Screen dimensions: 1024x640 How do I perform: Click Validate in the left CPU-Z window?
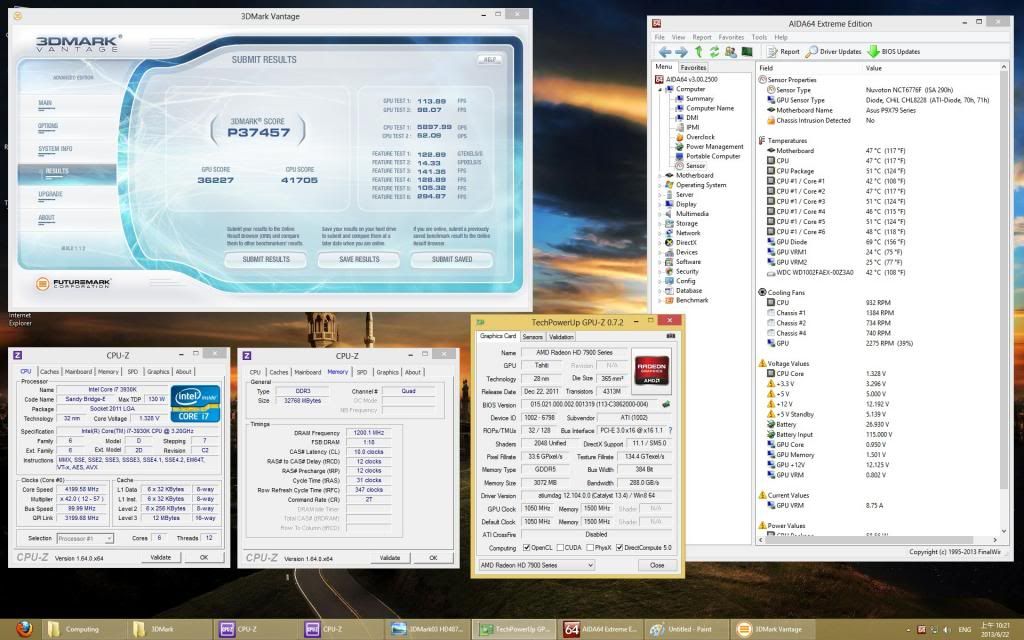click(x=161, y=557)
